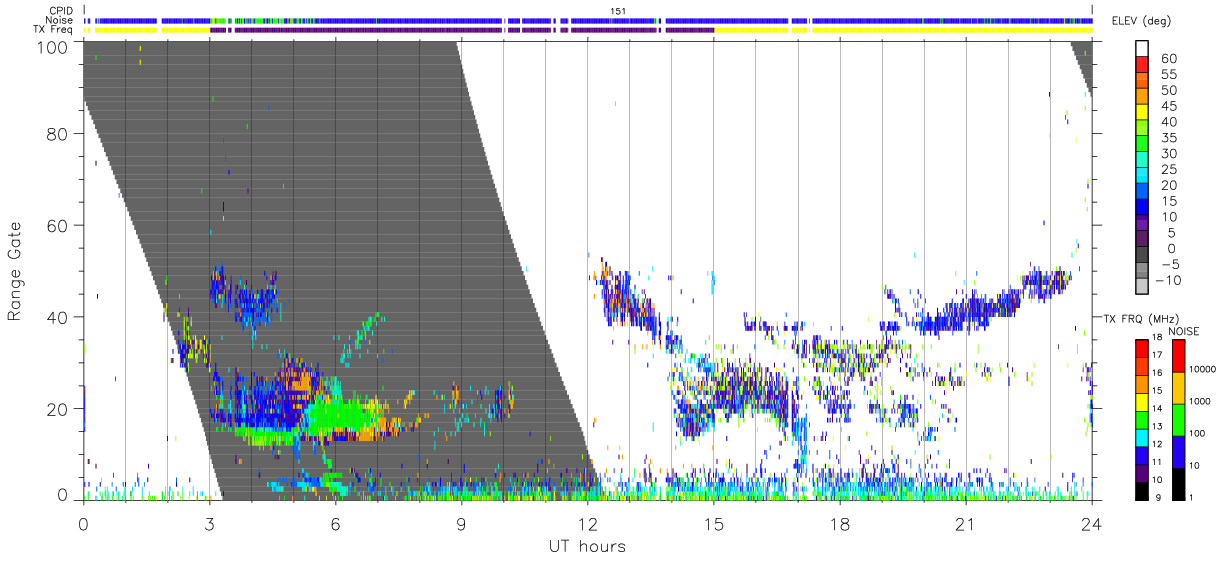Click the 'ELEV (deg)' colorbar title
Screen dimensions: 1228x567
point(1141,21)
